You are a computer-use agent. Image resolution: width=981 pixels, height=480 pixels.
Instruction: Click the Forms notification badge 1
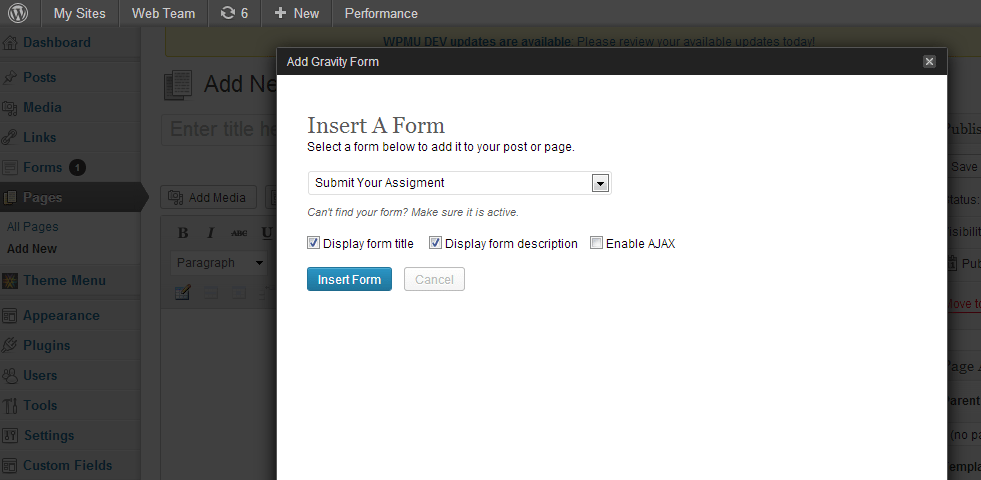pyautogui.click(x=77, y=168)
